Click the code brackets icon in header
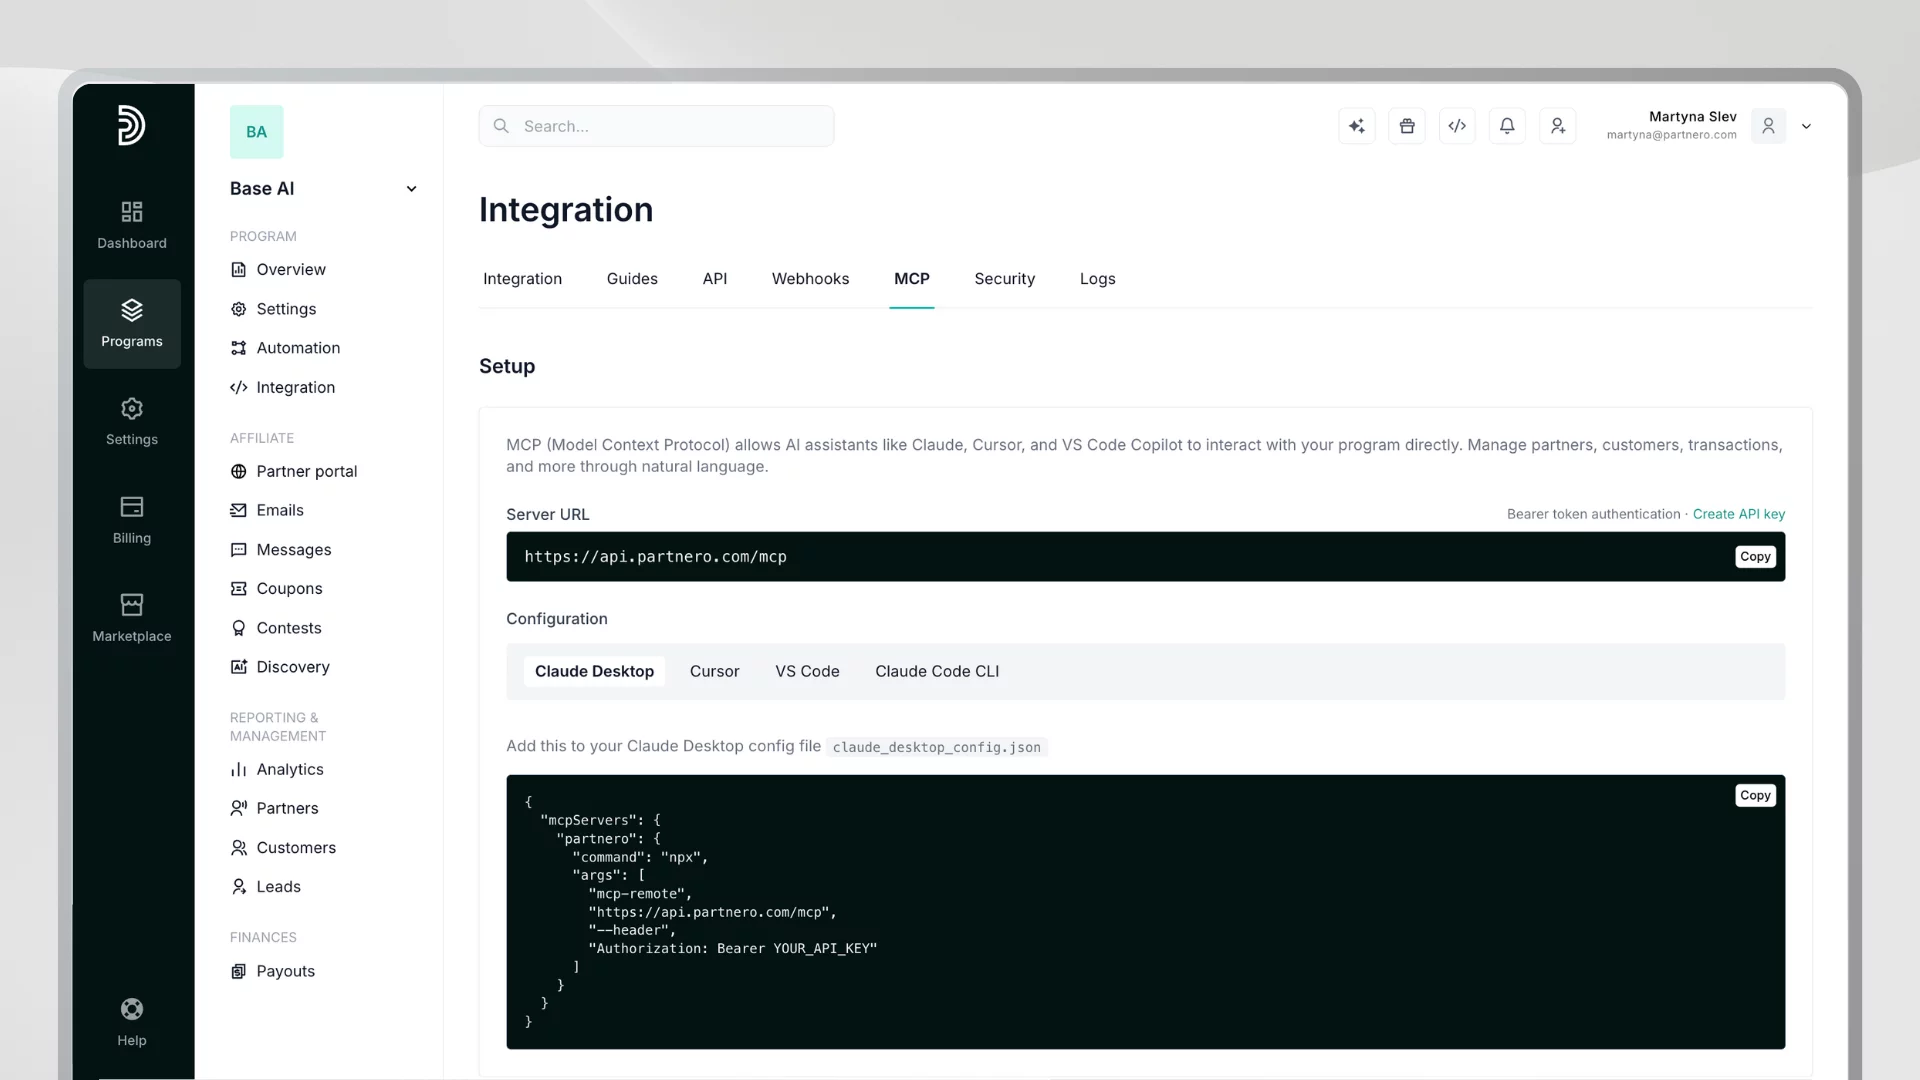Screen dimensions: 1920x1080 (1457, 126)
